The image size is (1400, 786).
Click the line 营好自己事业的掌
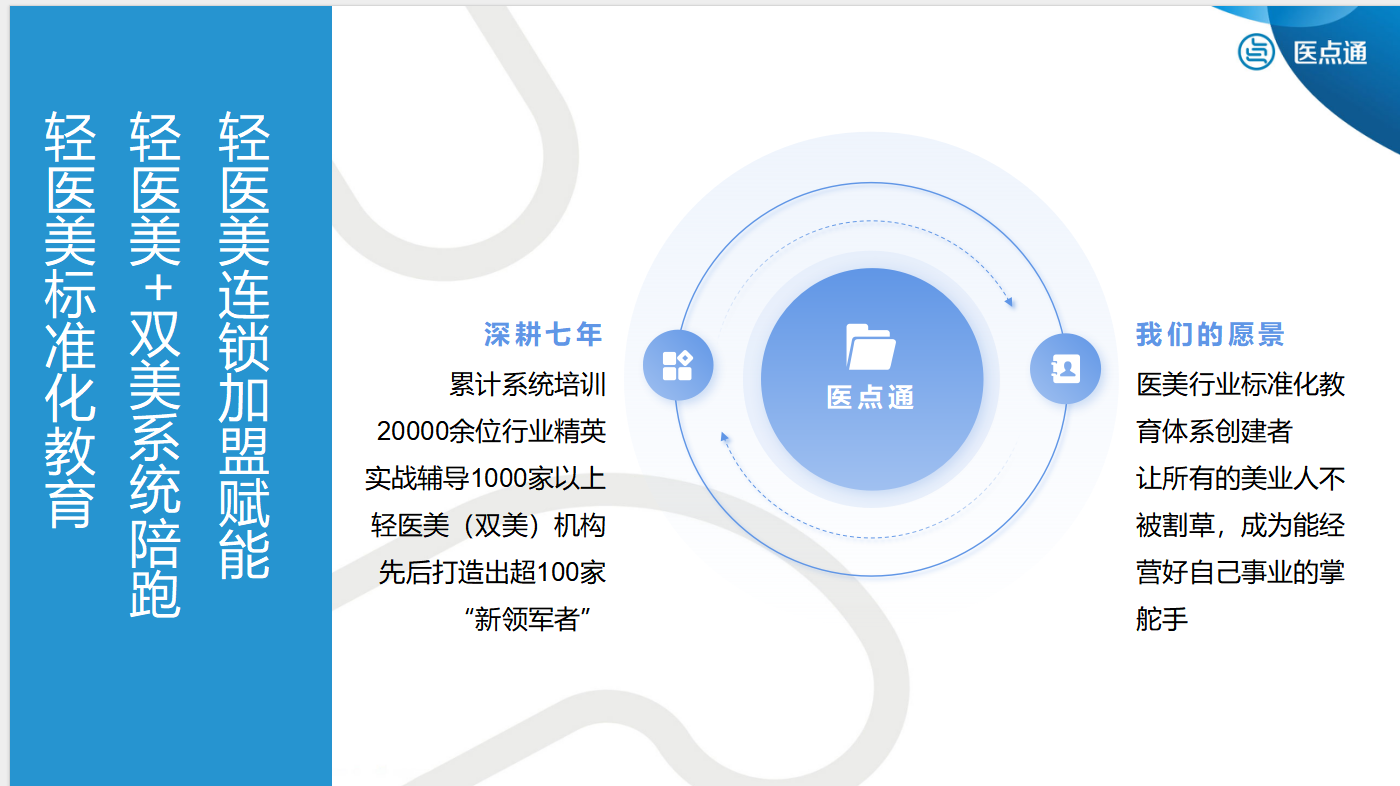point(1240,572)
